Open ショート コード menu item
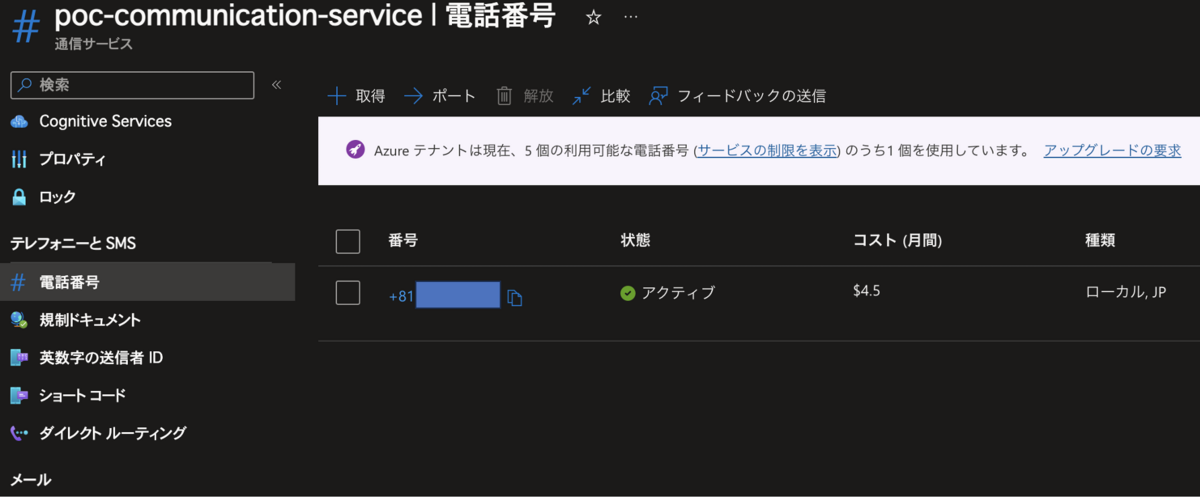This screenshot has width=1200, height=498. pos(82,395)
